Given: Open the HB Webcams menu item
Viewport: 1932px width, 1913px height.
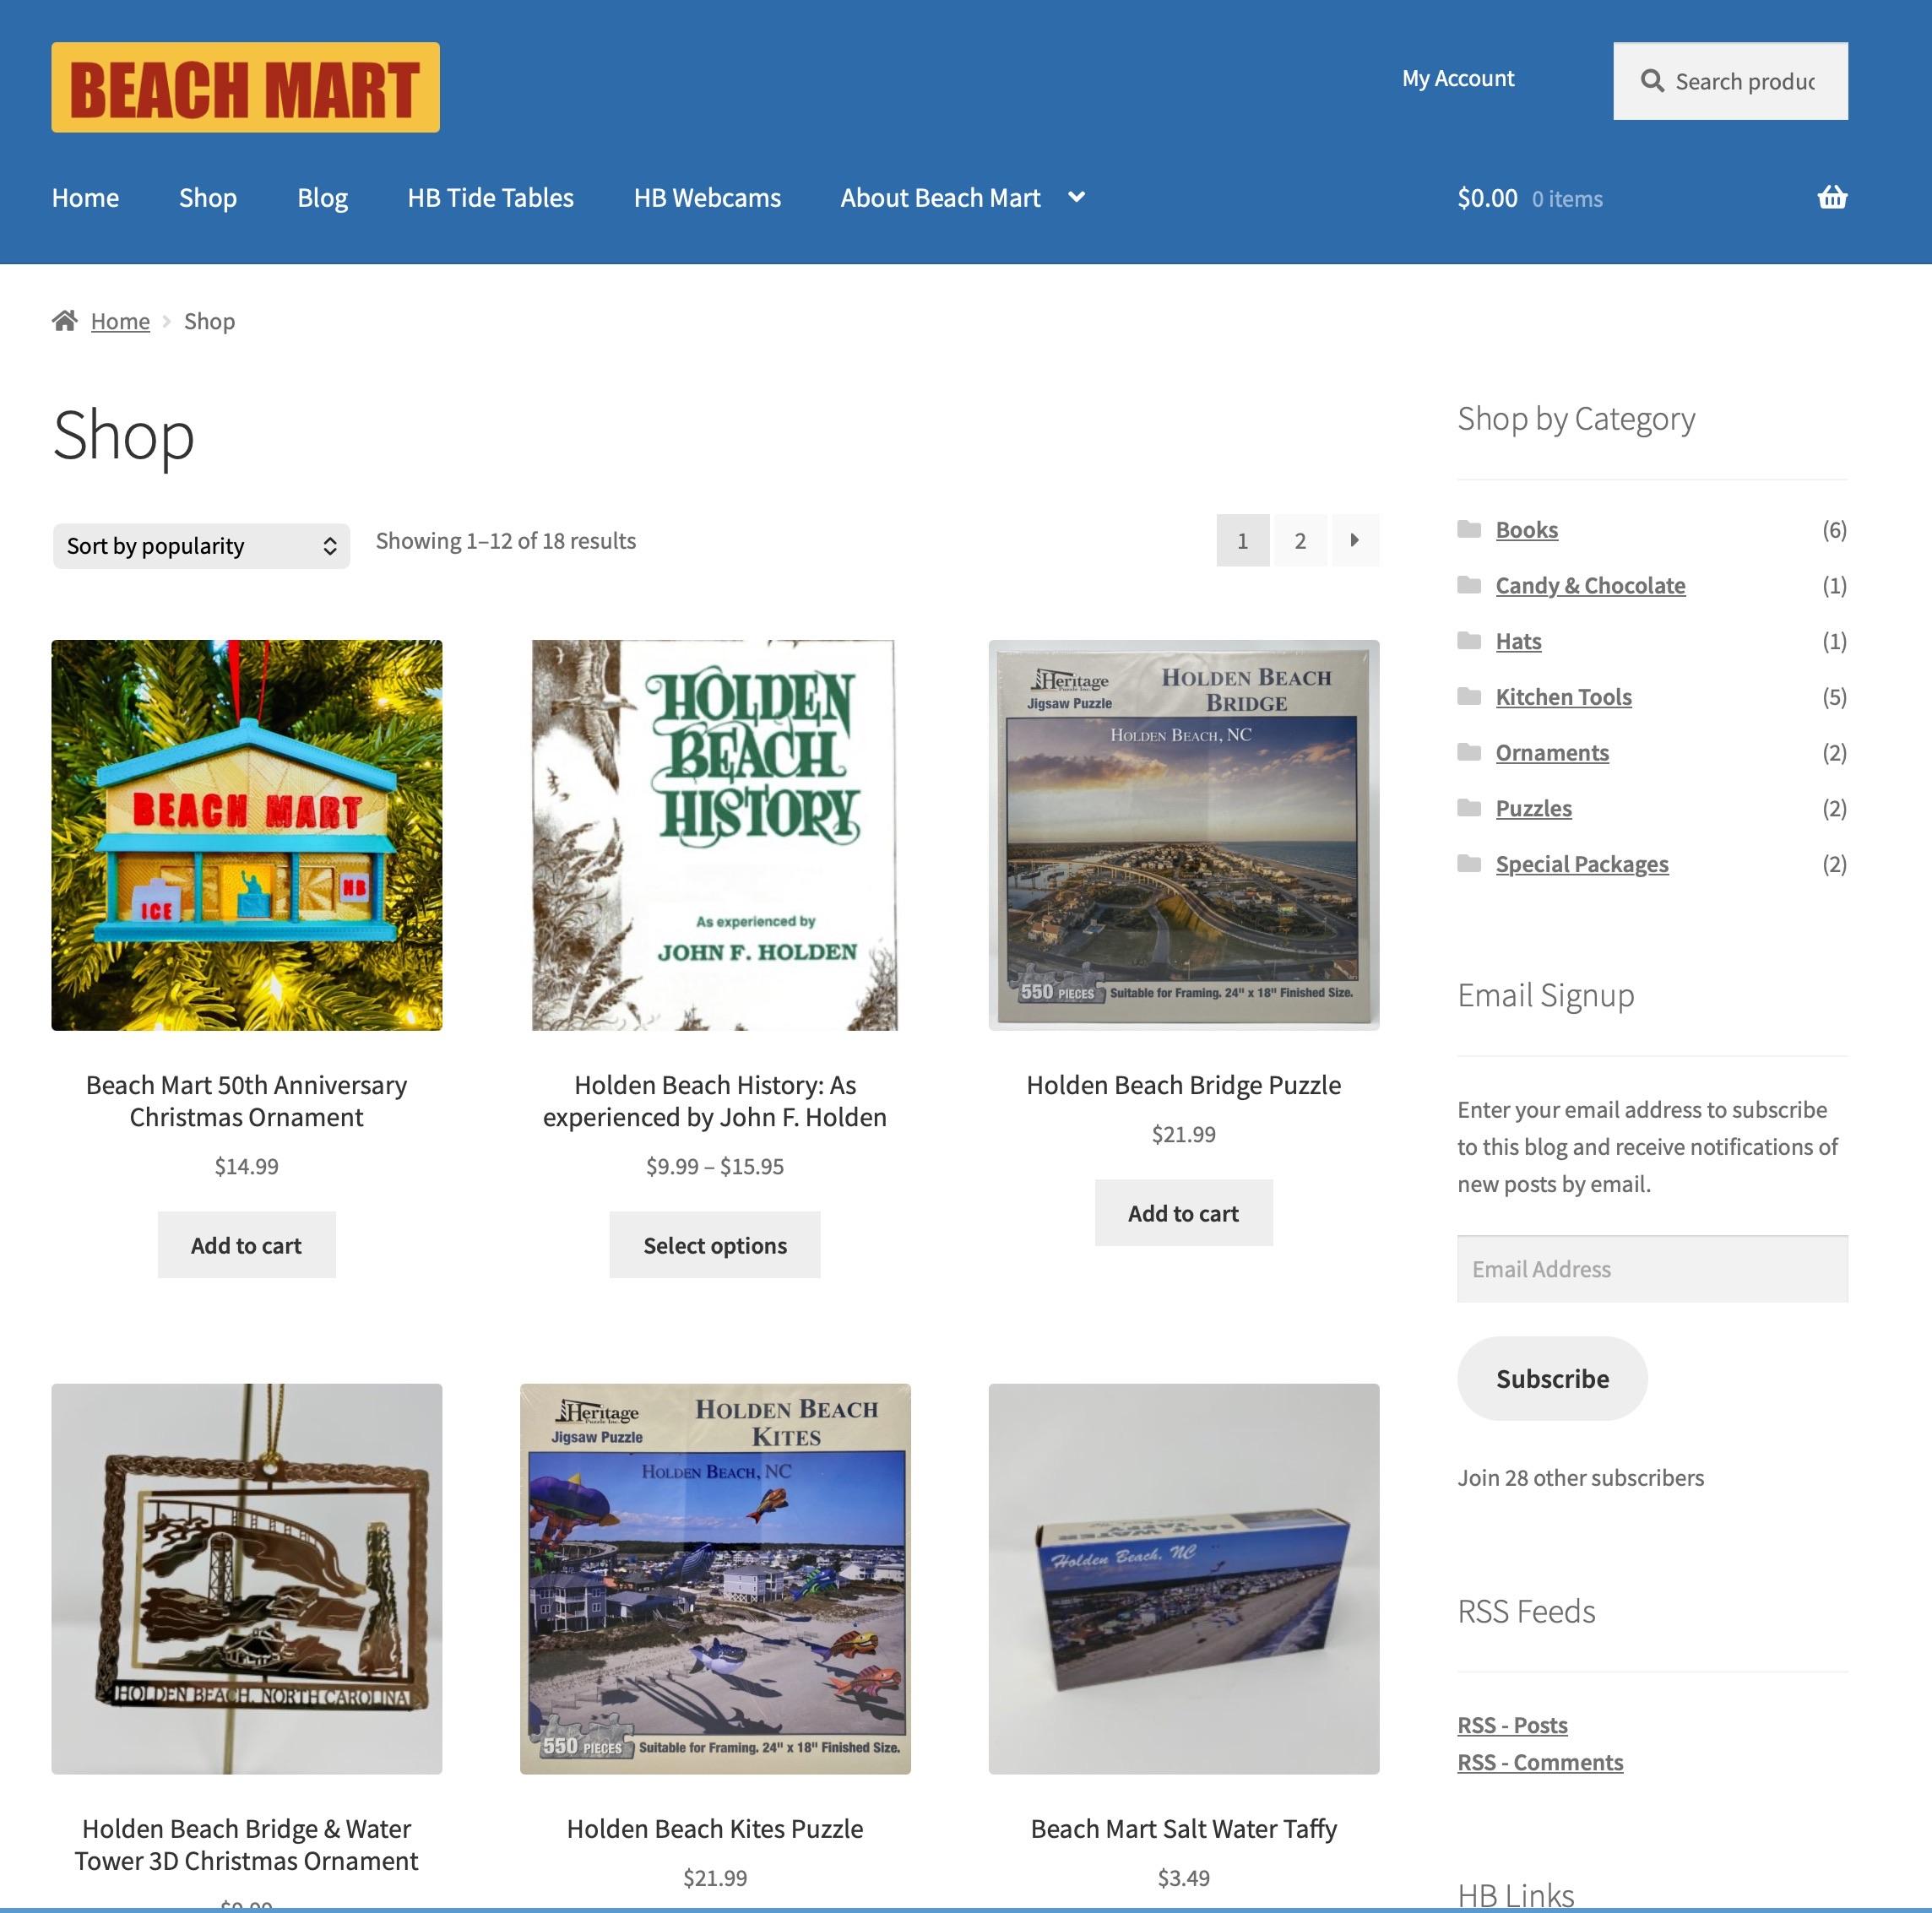Looking at the screenshot, I should click(707, 198).
